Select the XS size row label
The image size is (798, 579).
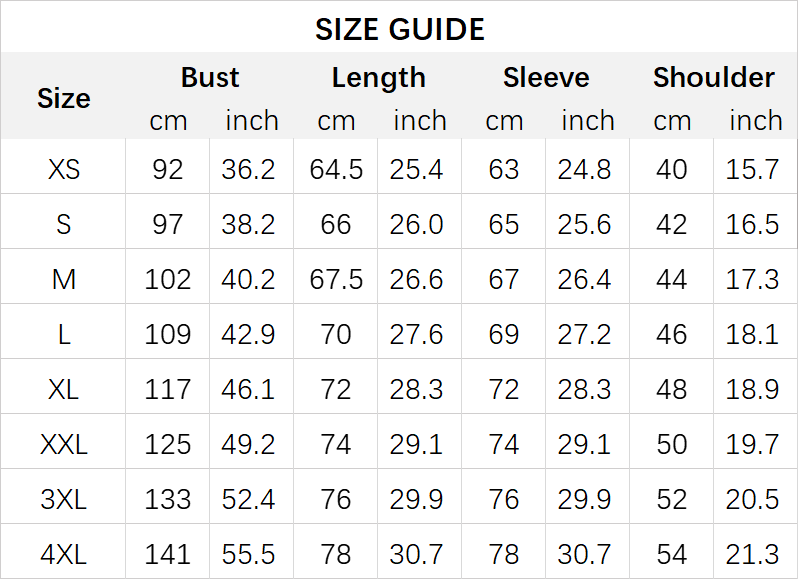point(63,169)
